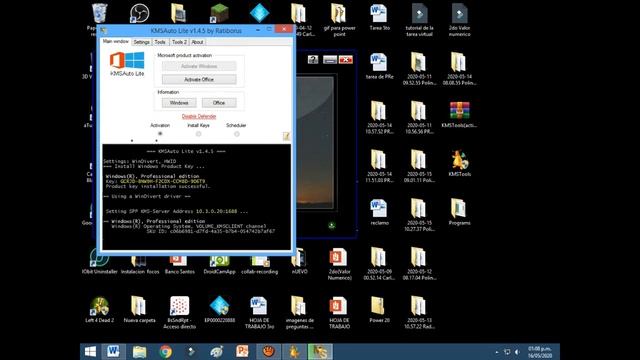Open the 'tarea de PRe' Word document
This screenshot has height=360, width=640.
click(379, 62)
